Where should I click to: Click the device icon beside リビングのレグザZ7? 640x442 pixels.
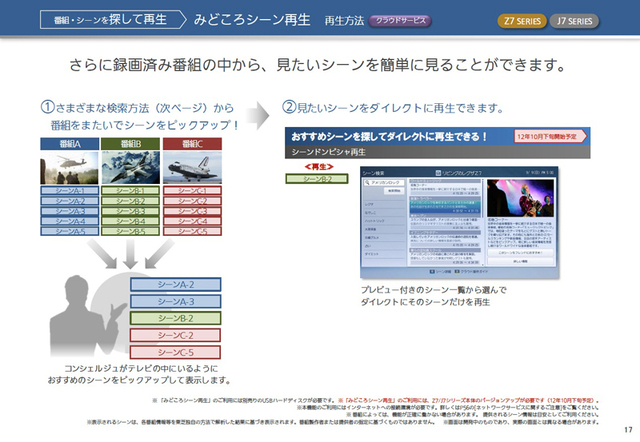pyautogui.click(x=438, y=173)
